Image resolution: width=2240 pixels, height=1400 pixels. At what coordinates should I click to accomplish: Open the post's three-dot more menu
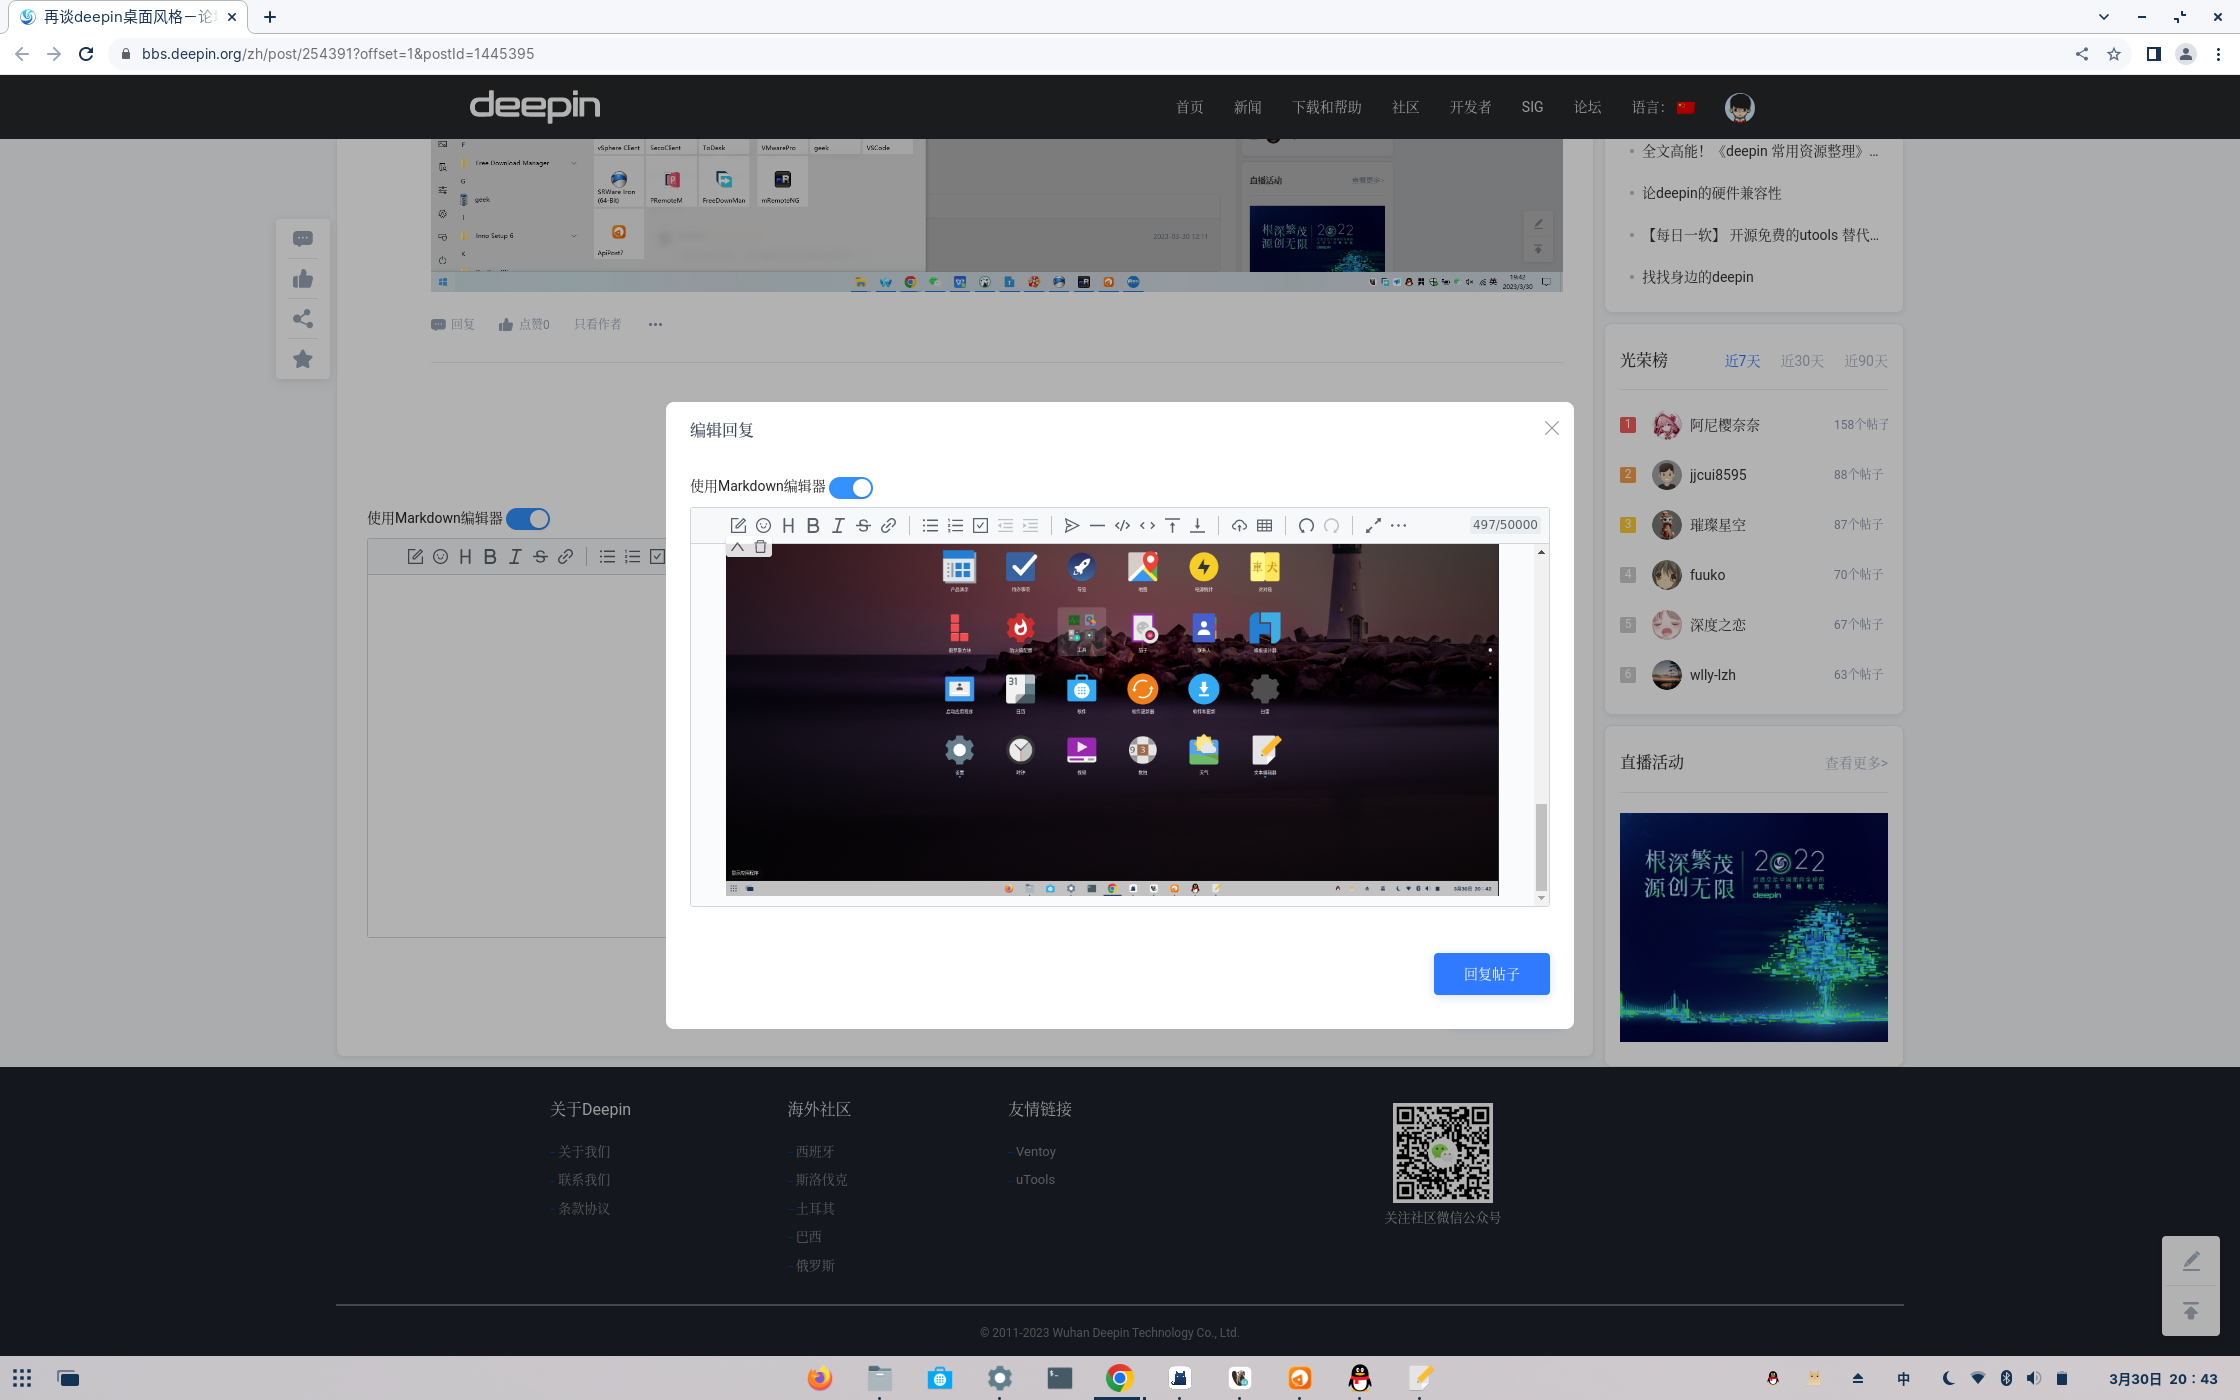coord(655,325)
